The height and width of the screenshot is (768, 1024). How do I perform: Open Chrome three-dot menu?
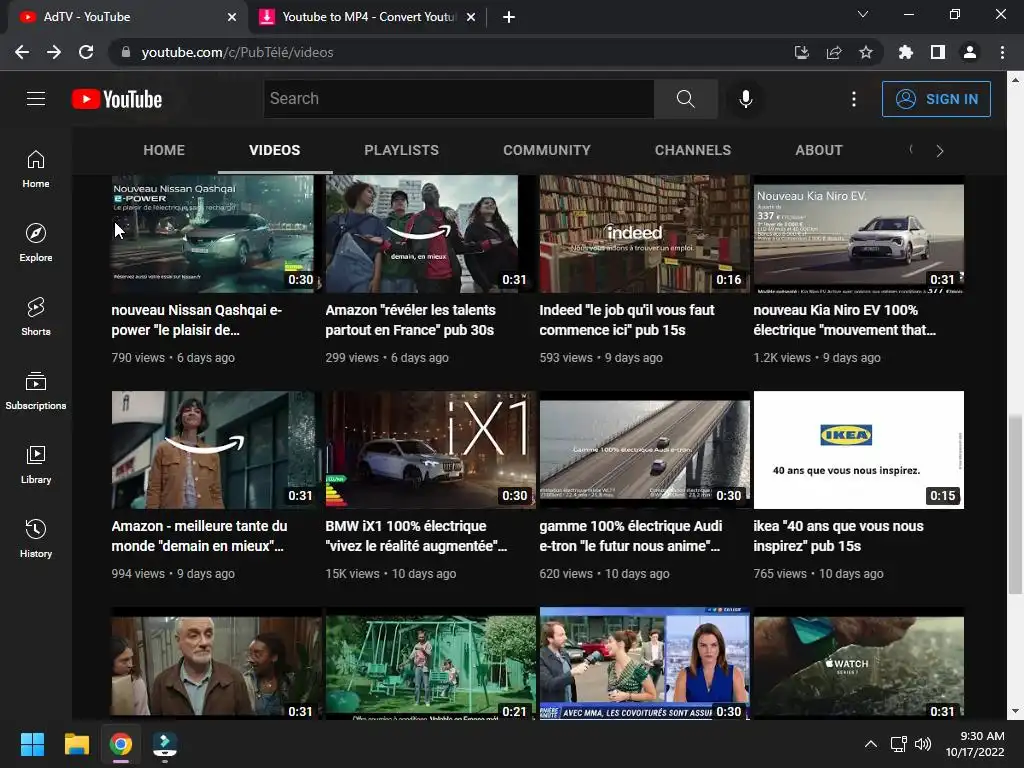1002,52
